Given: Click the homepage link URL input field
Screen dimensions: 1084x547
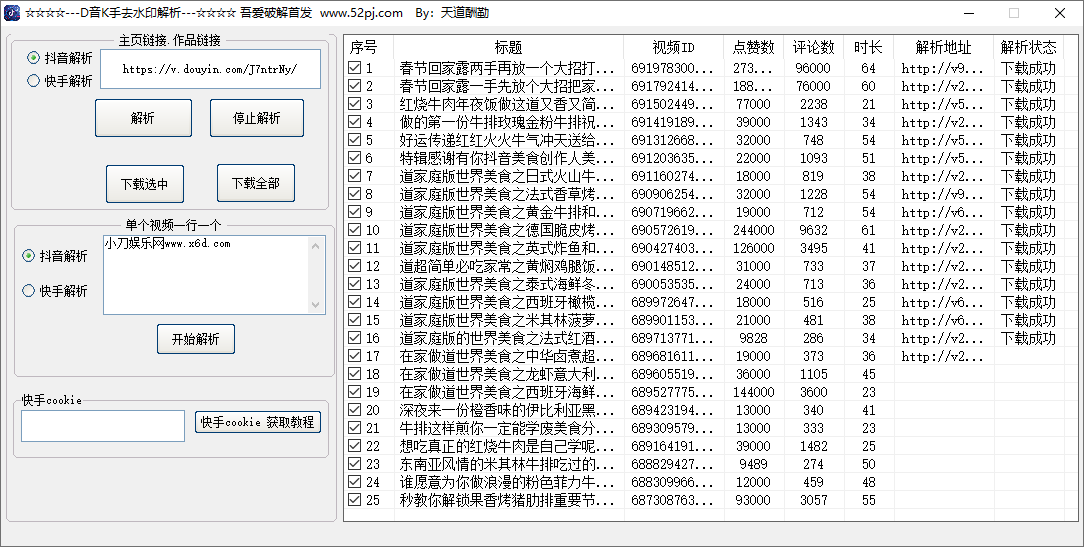Looking at the screenshot, I should tap(210, 70).
